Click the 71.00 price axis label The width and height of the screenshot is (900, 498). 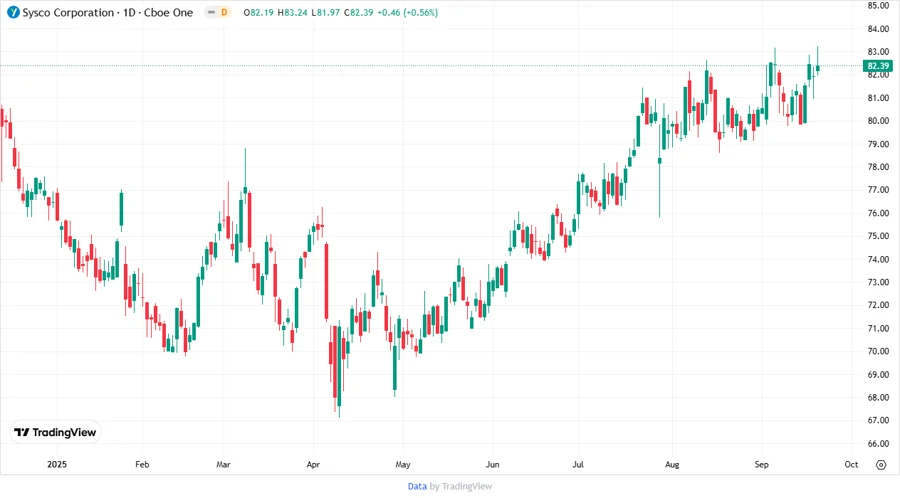click(878, 328)
